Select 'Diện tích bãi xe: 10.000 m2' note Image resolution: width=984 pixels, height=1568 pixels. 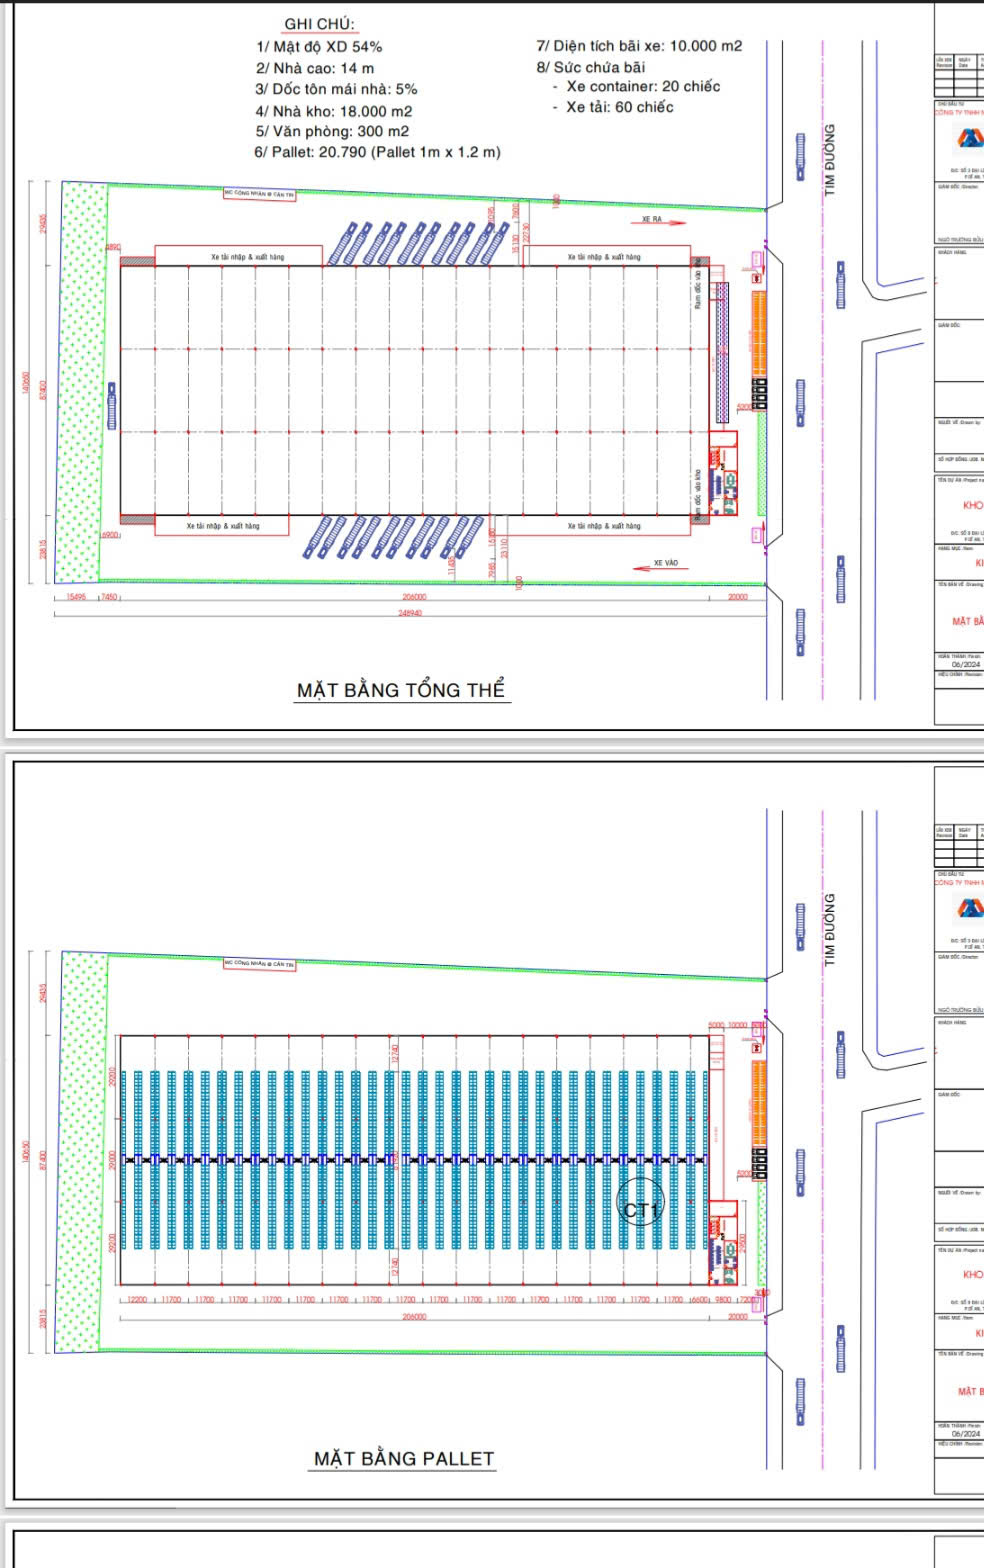click(x=639, y=46)
